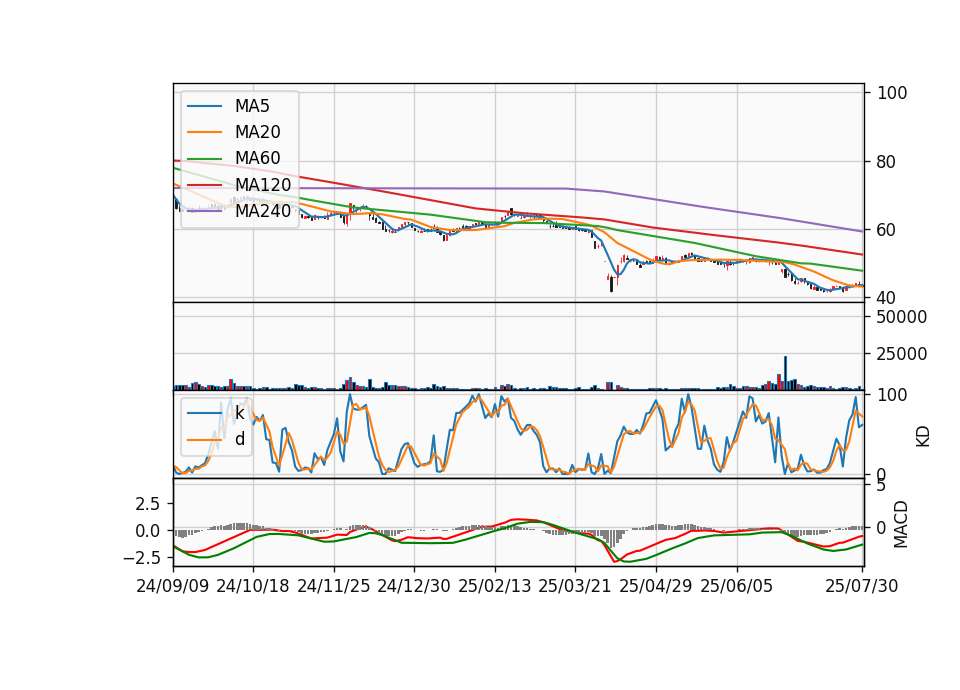
Task: Click the lowest candlestick in April dip
Action: click(x=611, y=283)
